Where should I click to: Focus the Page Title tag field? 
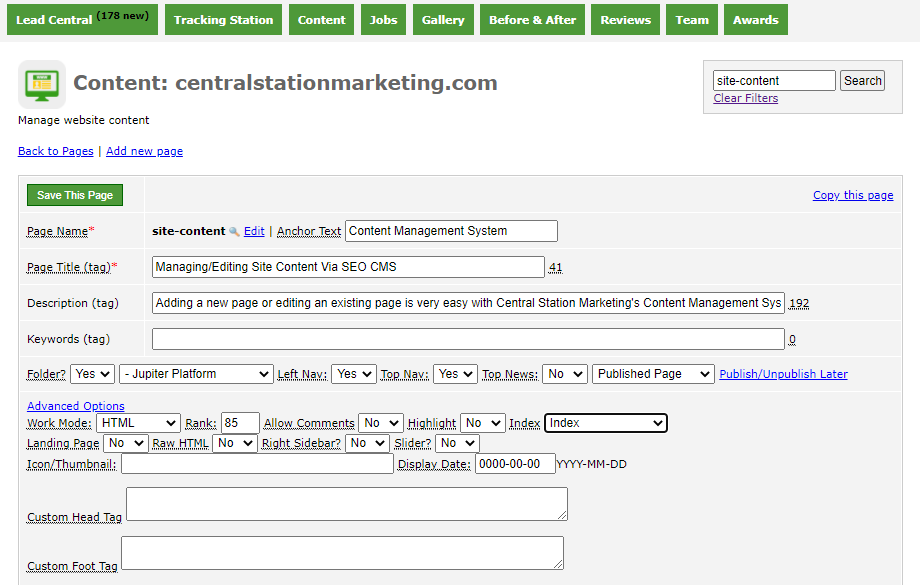click(x=348, y=267)
